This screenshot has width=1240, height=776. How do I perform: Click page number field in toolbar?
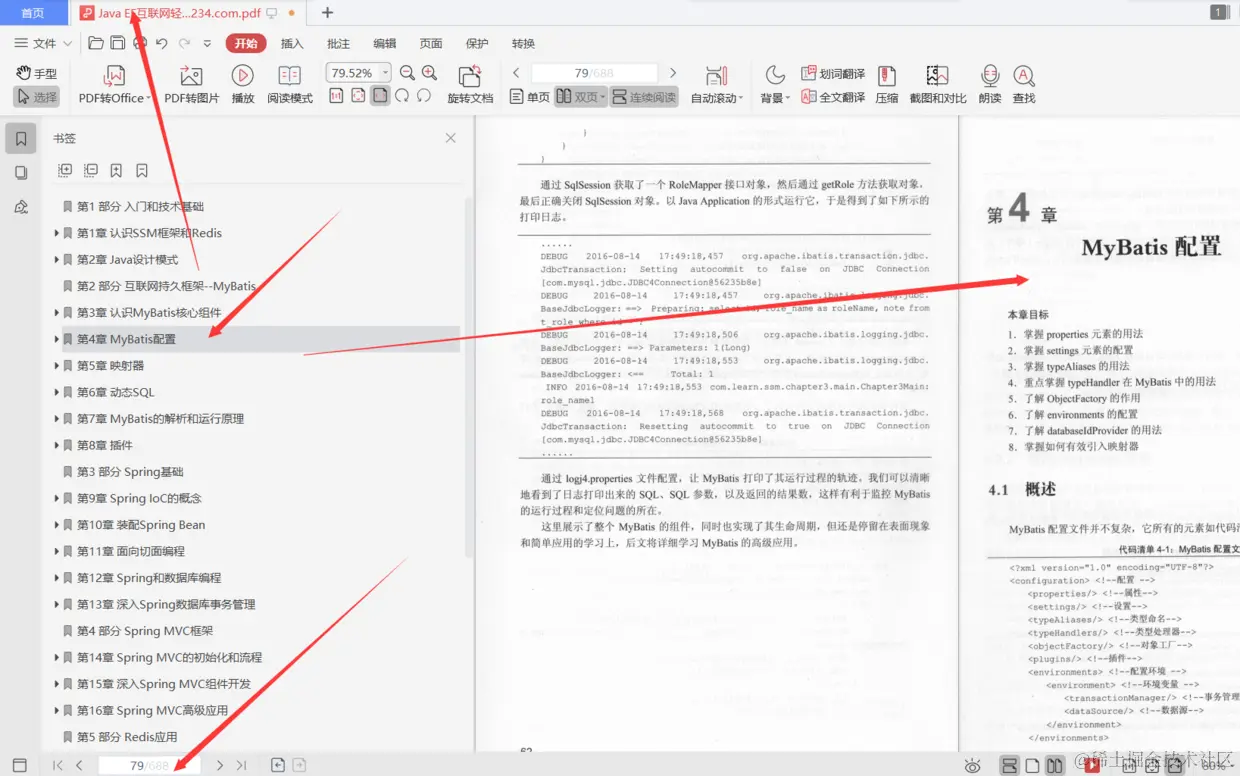(x=594, y=72)
